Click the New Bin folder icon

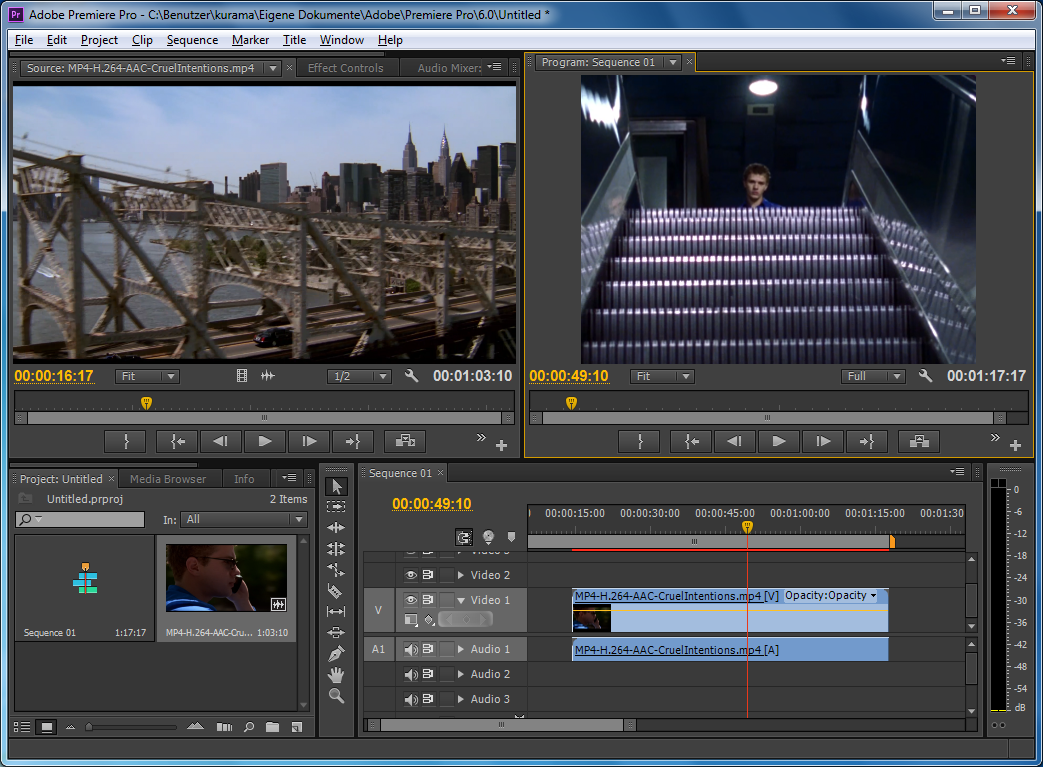(272, 727)
